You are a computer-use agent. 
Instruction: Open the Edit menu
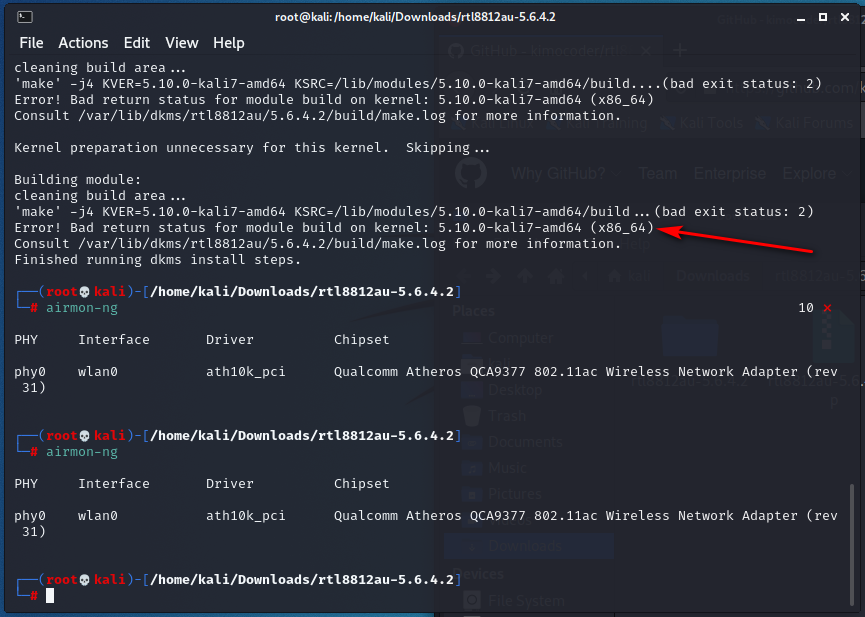(x=136, y=43)
